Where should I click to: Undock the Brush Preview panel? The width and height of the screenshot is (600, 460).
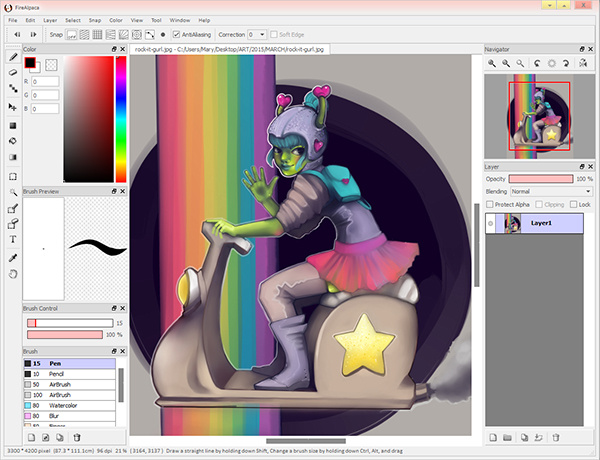pyautogui.click(x=114, y=191)
